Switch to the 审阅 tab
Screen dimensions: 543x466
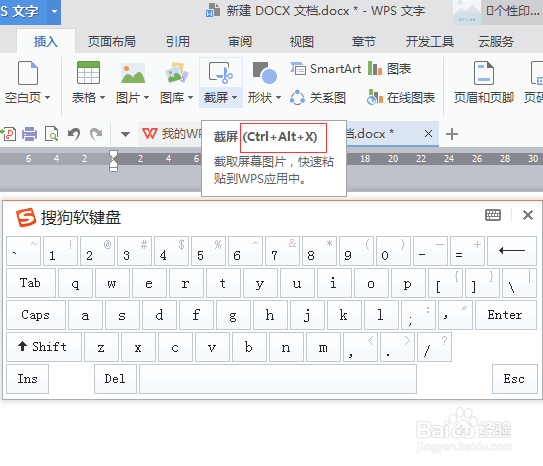click(x=240, y=42)
